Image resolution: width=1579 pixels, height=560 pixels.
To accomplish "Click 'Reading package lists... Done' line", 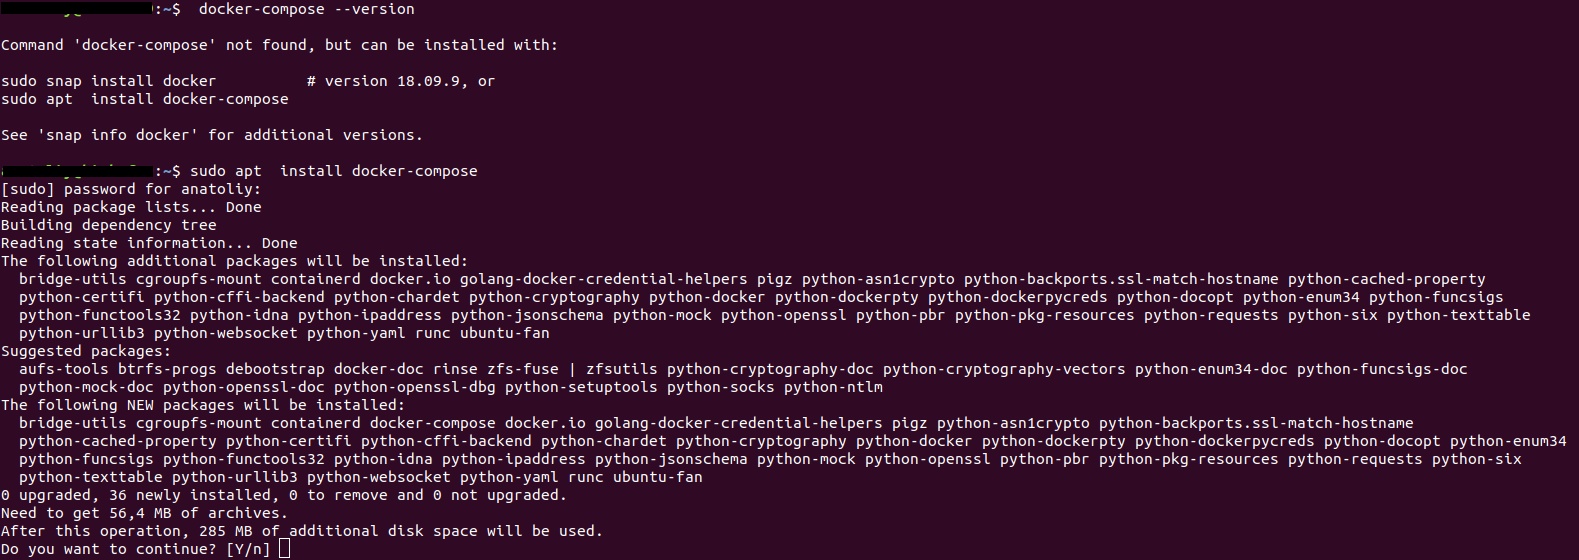I will 131,207.
